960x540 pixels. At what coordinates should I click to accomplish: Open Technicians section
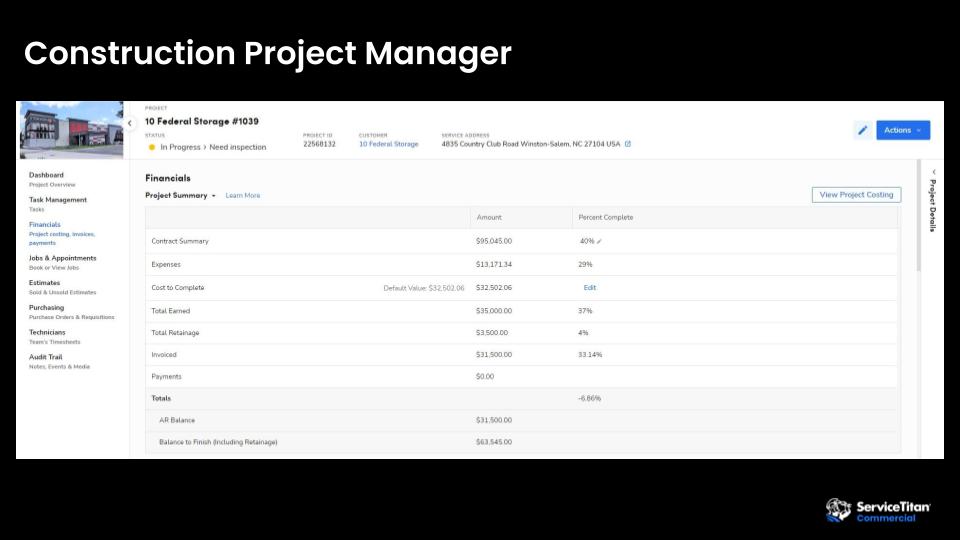click(47, 332)
